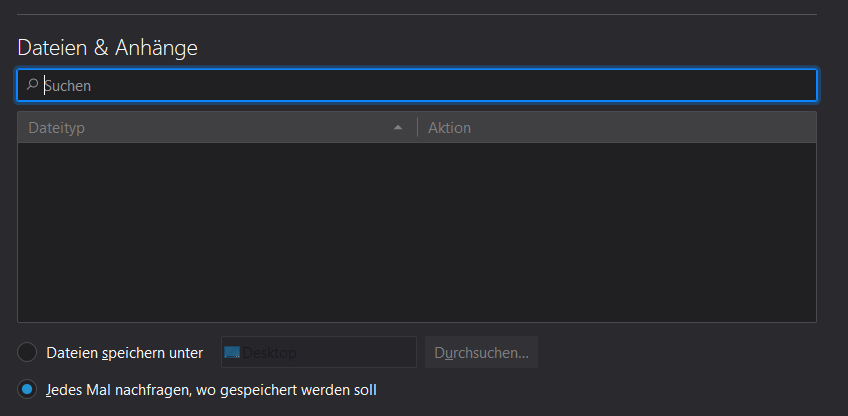Image resolution: width=848 pixels, height=416 pixels.
Task: Click the "Dateityp" header text
Action: [x=56, y=128]
